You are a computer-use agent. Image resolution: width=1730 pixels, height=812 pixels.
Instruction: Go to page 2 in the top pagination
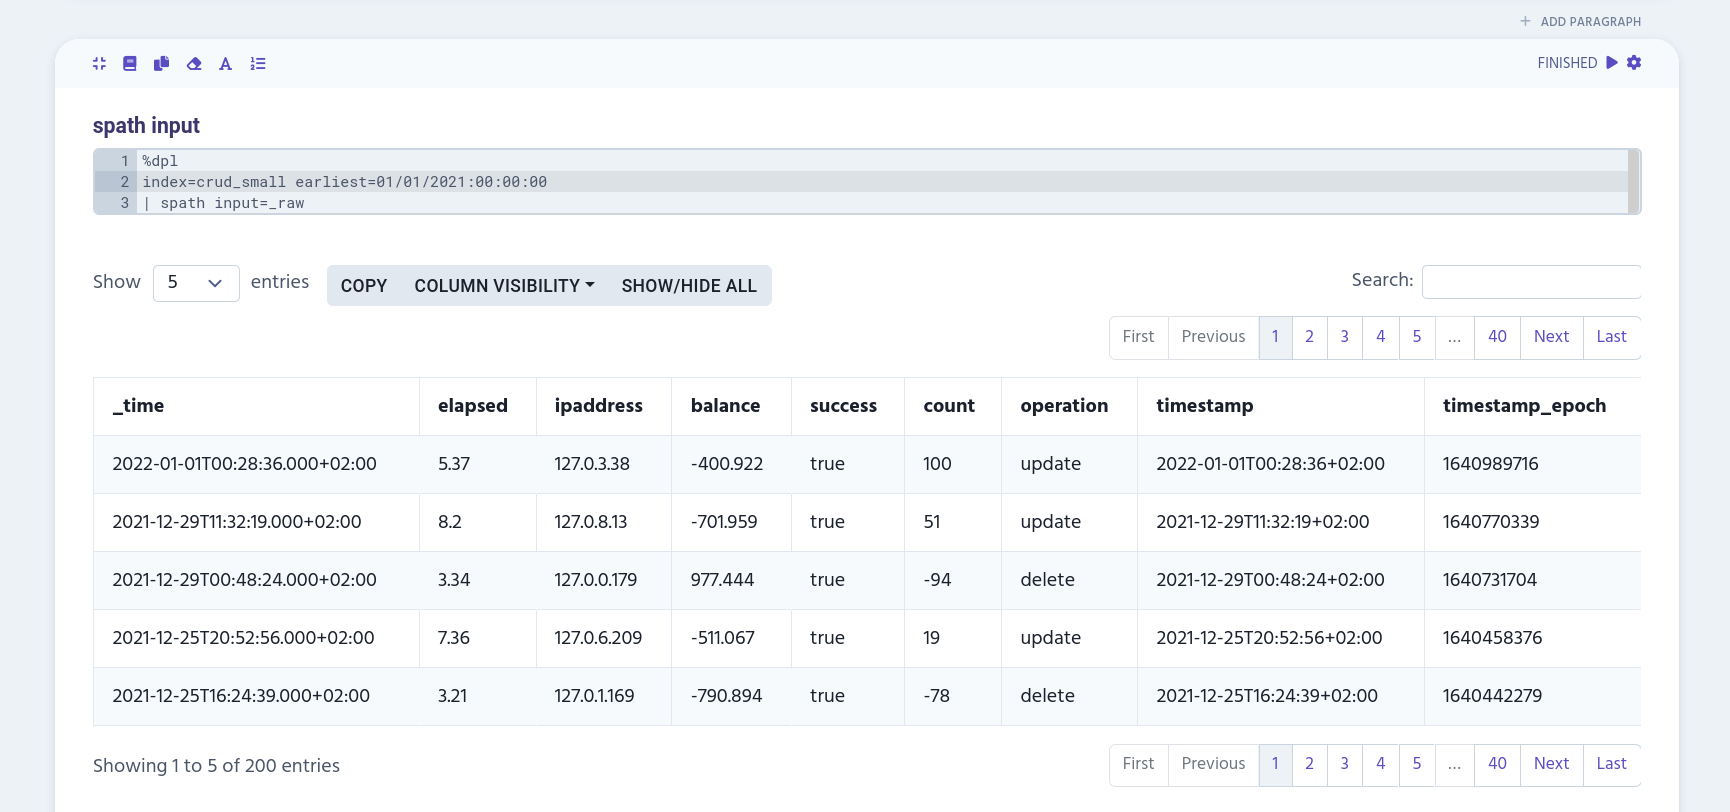(x=1309, y=337)
